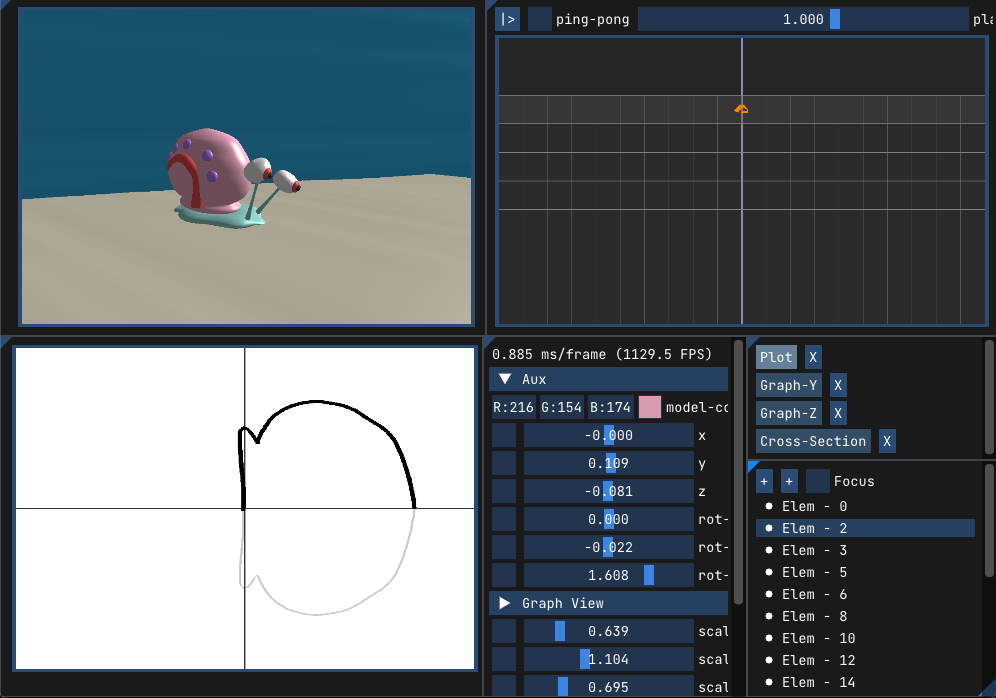This screenshot has height=698, width=996.
Task: Adjust the 1.000 playback speed slider
Action: (x=803, y=19)
